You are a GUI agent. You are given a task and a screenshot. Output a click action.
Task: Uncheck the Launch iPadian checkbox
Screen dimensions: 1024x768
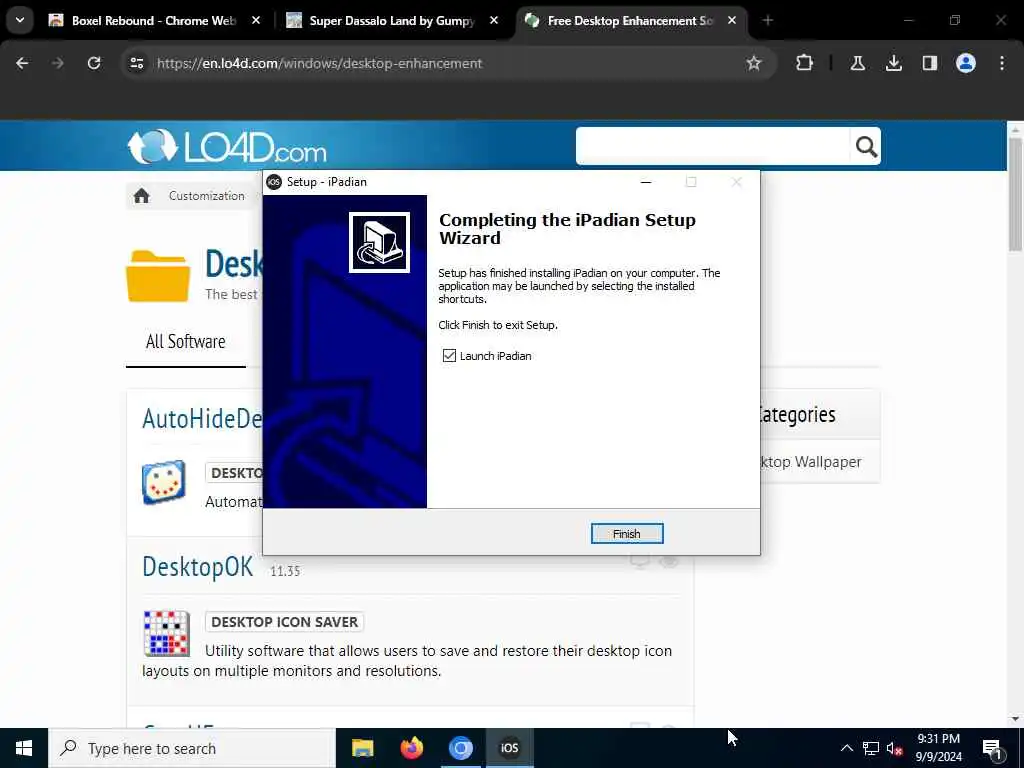pos(449,356)
